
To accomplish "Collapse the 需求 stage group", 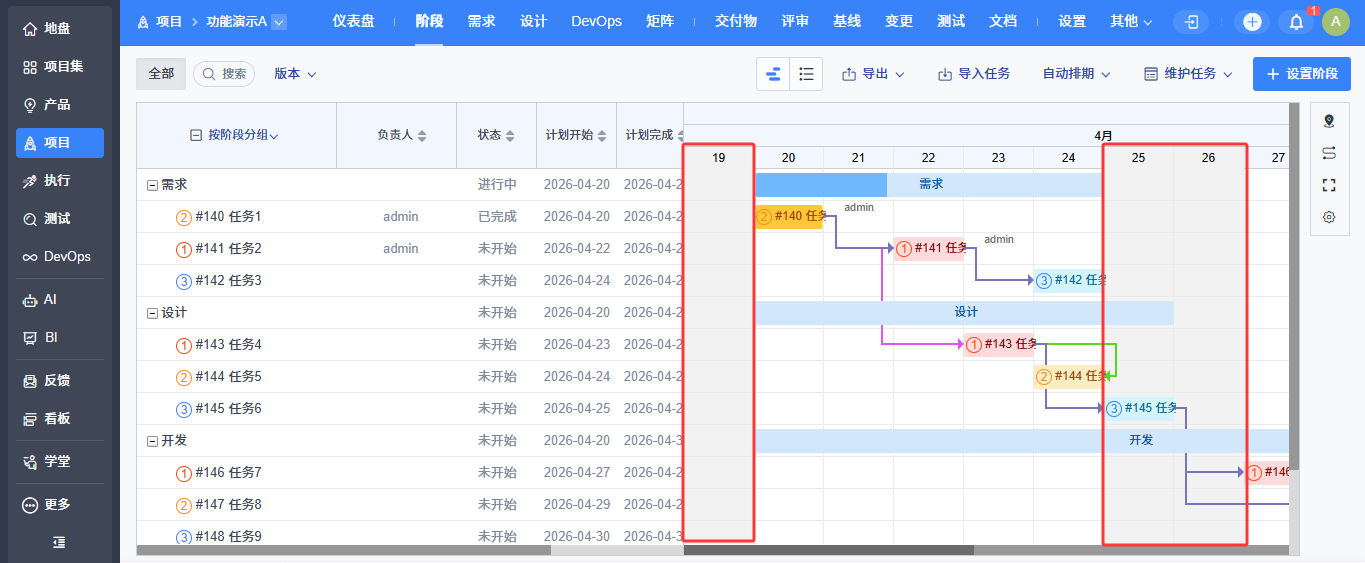I will pos(152,185).
